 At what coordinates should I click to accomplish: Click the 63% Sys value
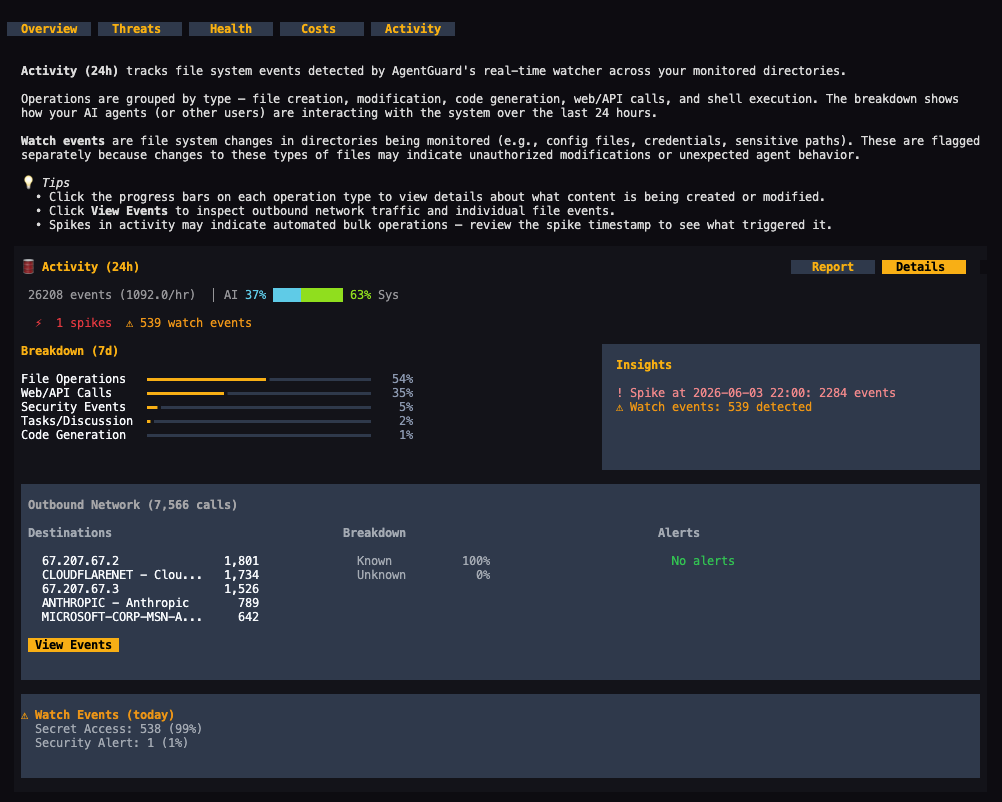[x=360, y=295]
